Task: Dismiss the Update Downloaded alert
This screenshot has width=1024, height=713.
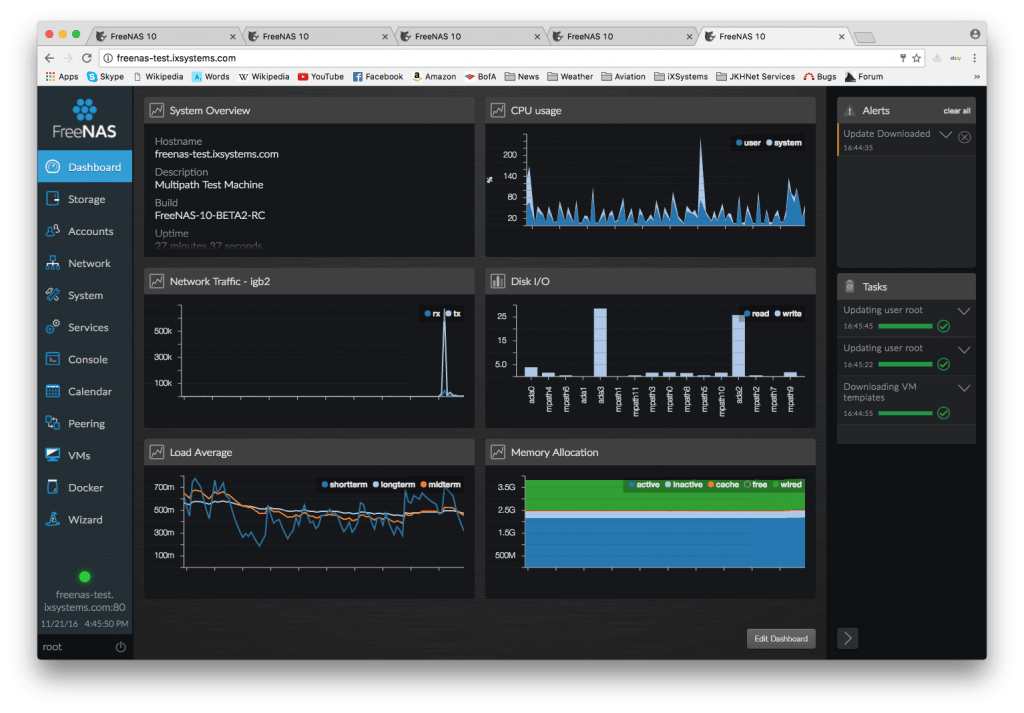Action: coord(964,137)
